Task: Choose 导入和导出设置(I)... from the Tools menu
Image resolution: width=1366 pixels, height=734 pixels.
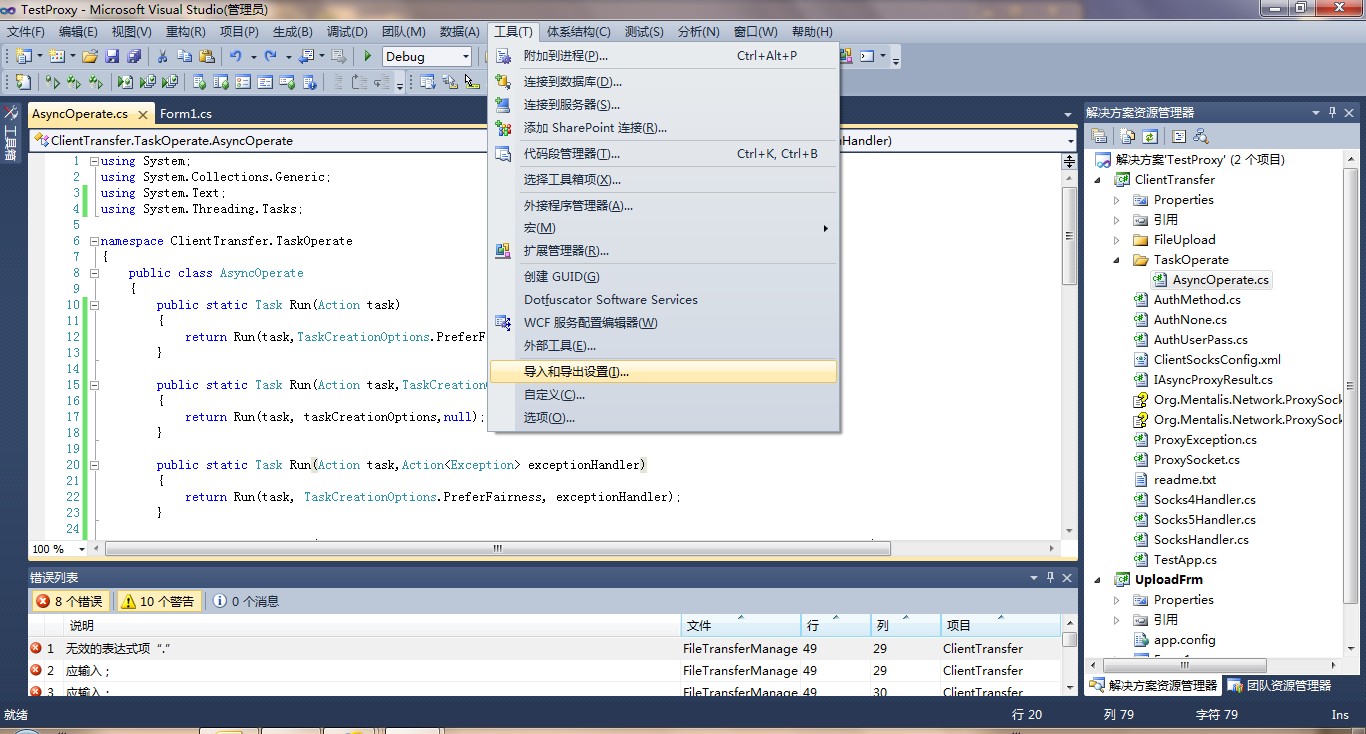Action: 663,372
